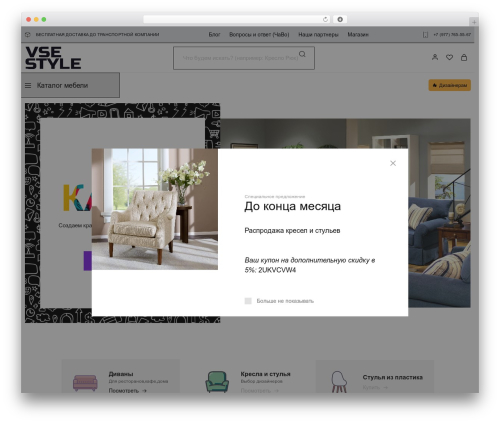Click "Посмотреть" under Диваны
This screenshot has height=423, width=500.
(x=127, y=390)
